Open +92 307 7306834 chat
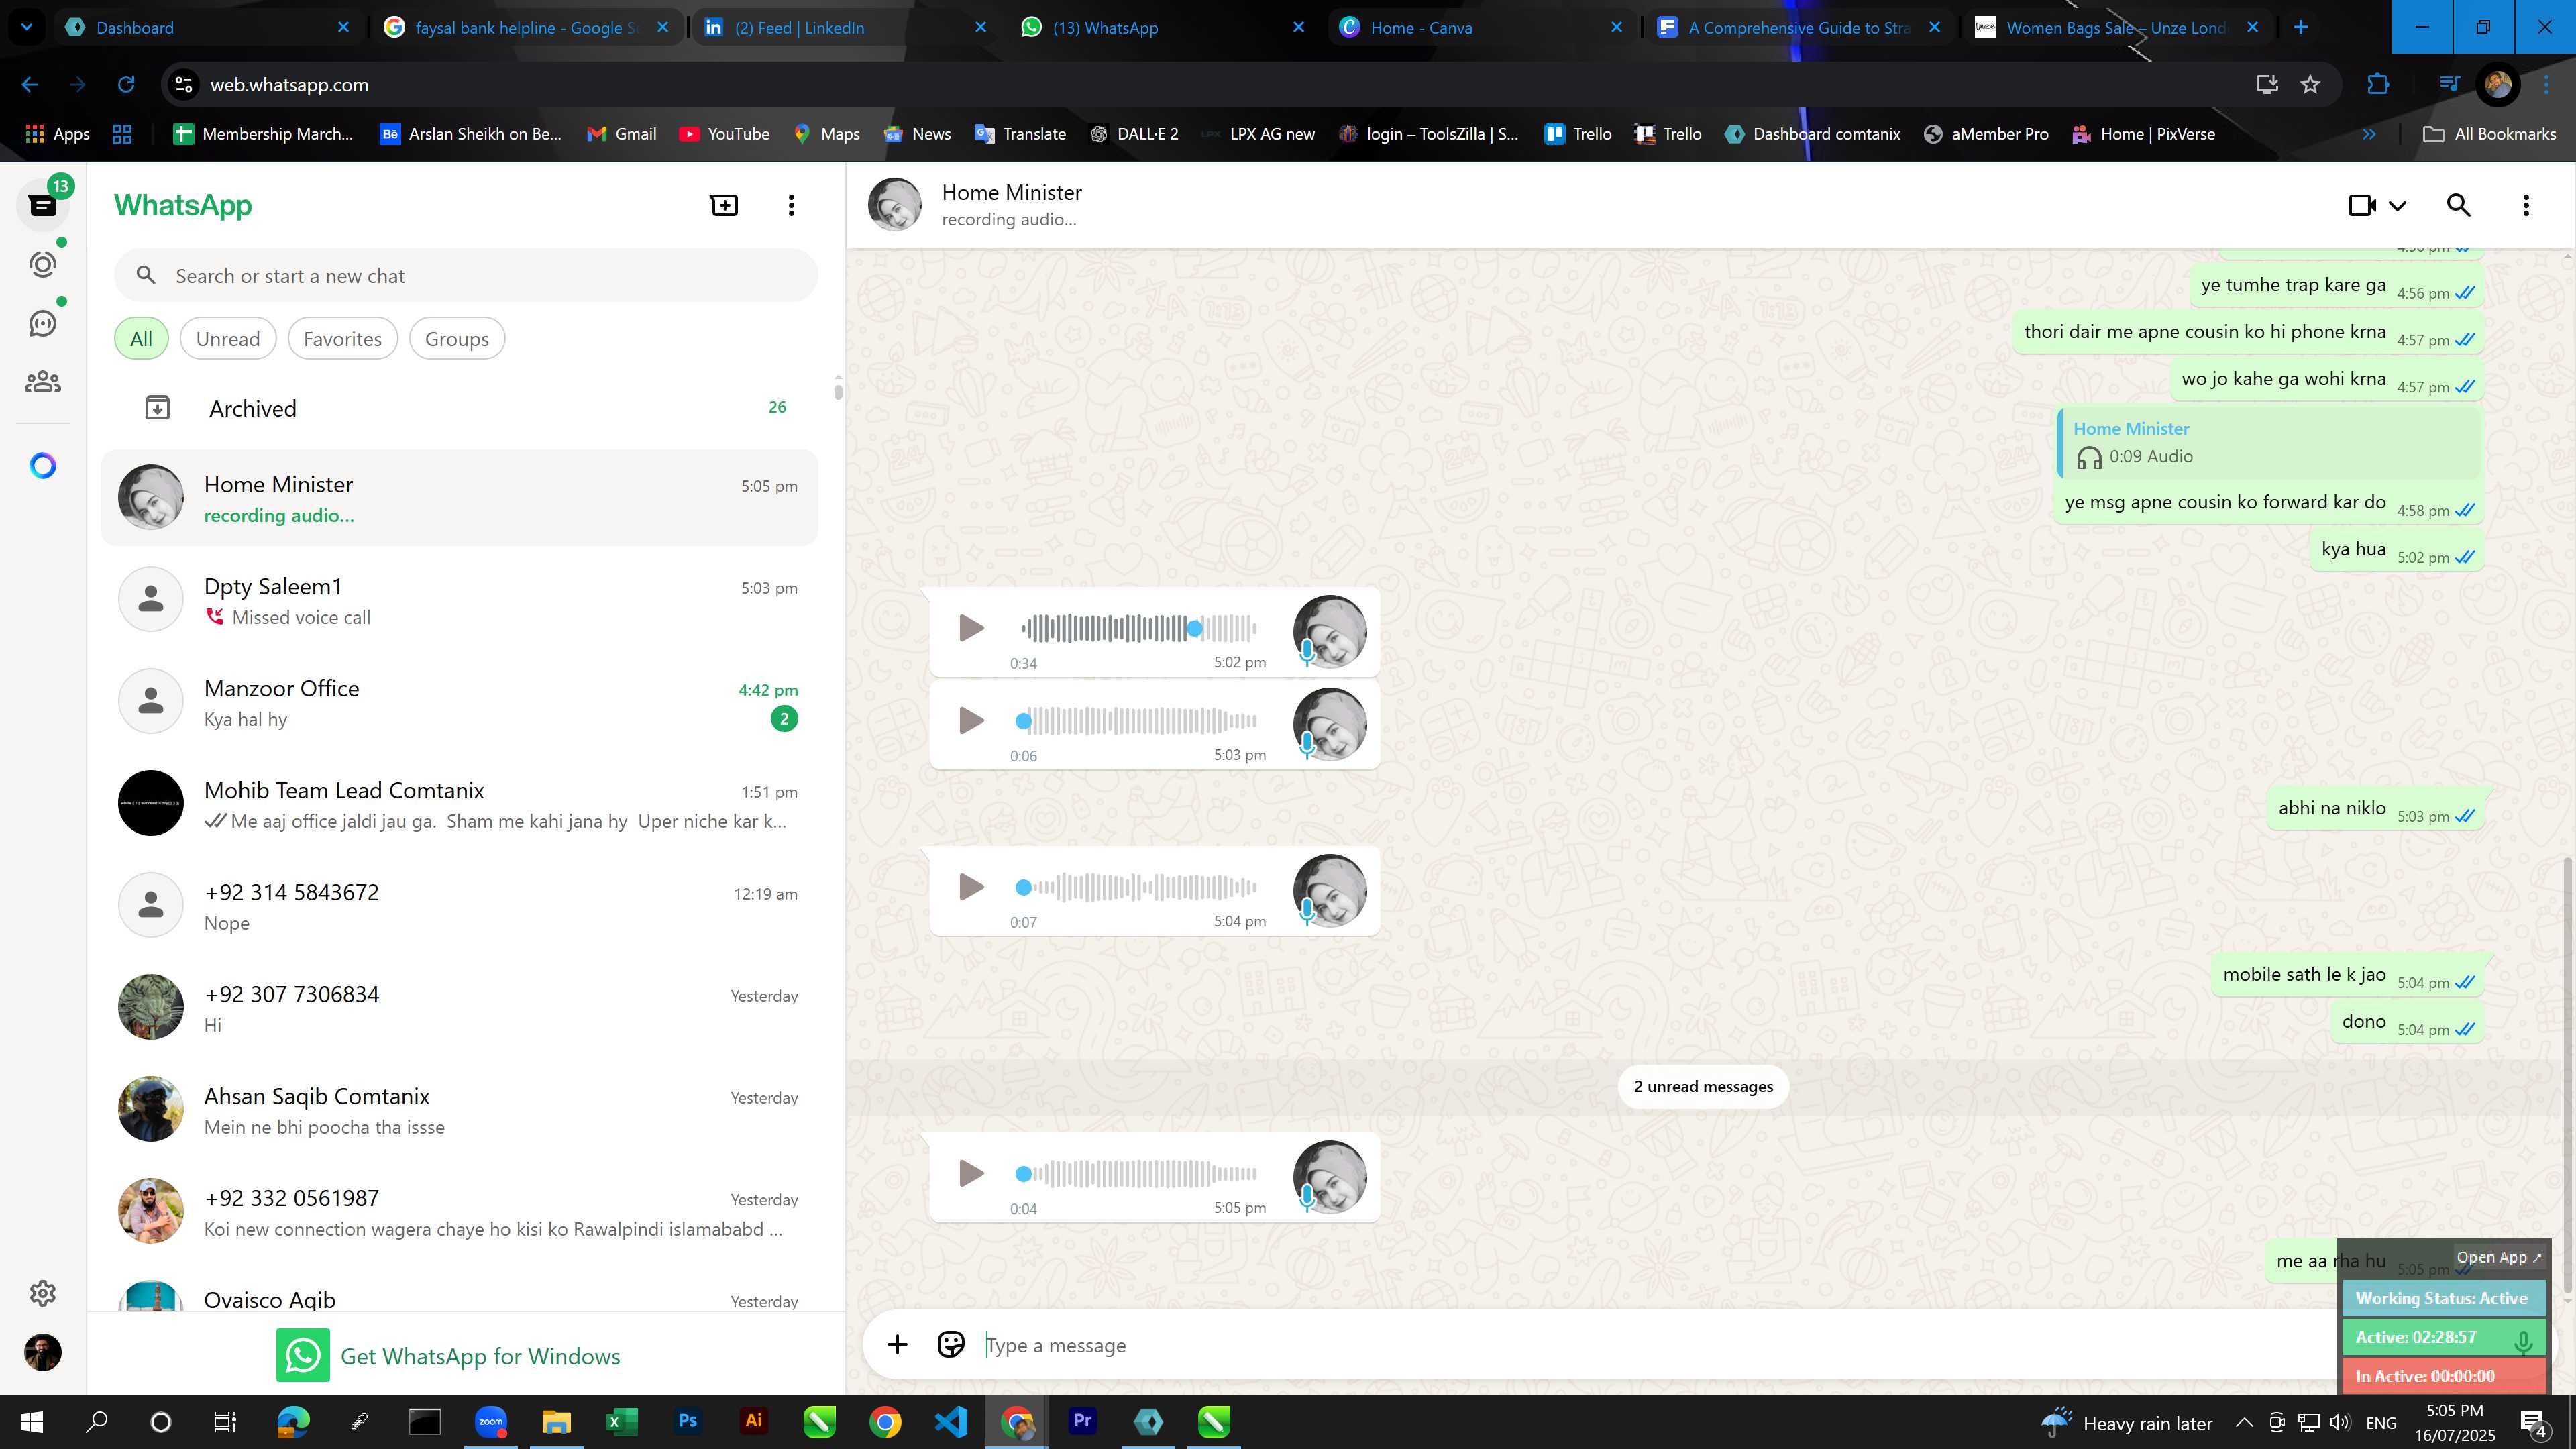This screenshot has height=1449, width=2576. pos(460,1008)
